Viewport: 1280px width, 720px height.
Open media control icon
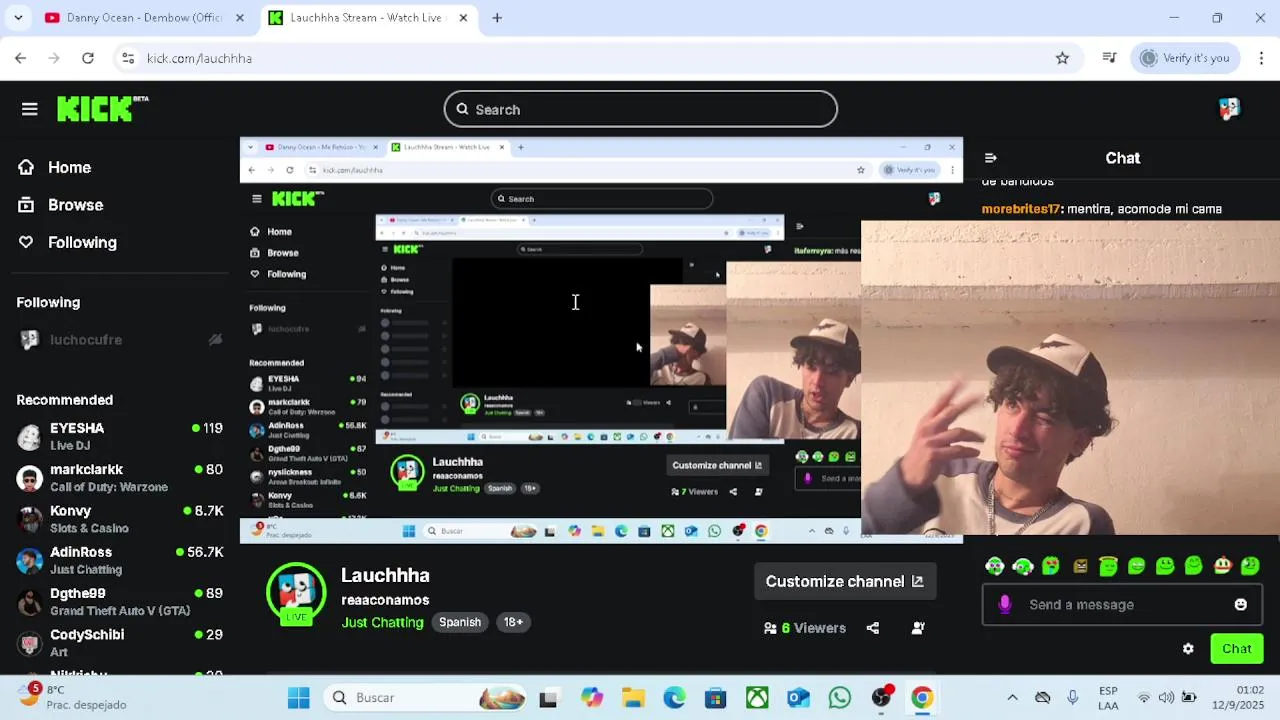tap(1109, 58)
